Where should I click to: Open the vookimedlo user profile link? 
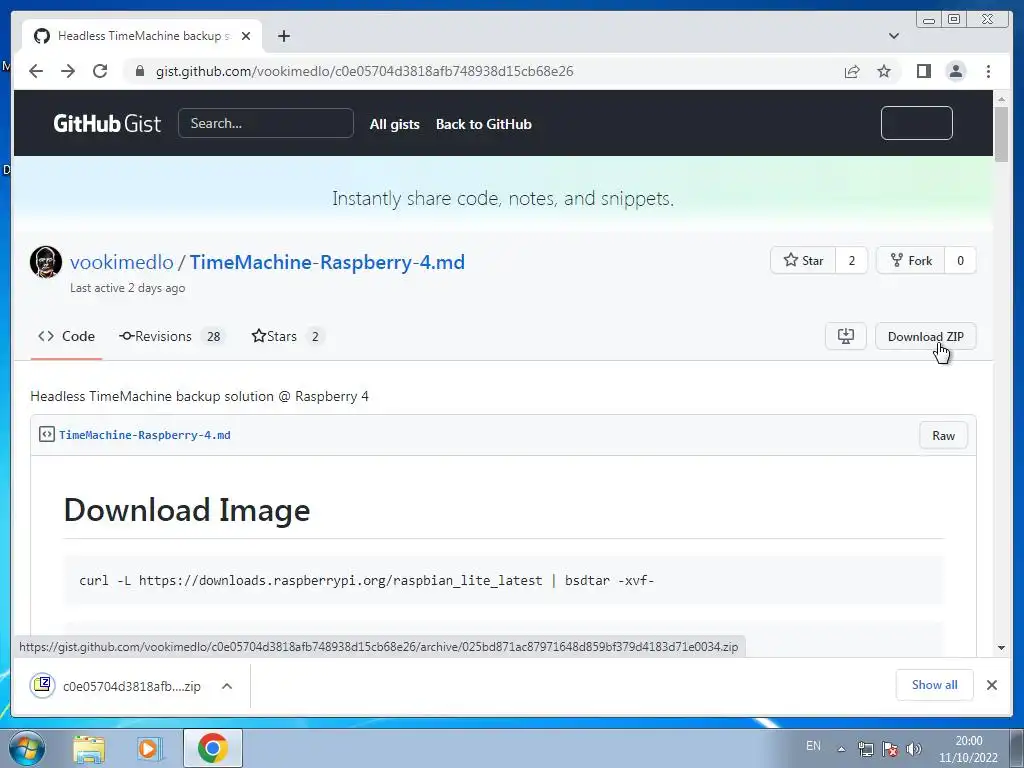click(x=121, y=262)
